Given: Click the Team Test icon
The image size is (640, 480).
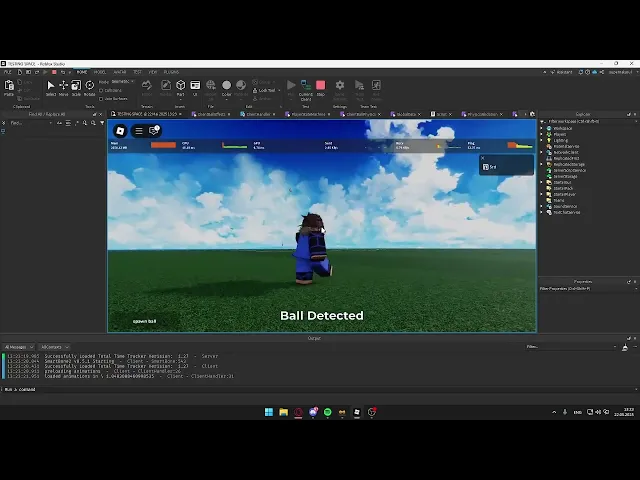Looking at the screenshot, I should [359, 85].
